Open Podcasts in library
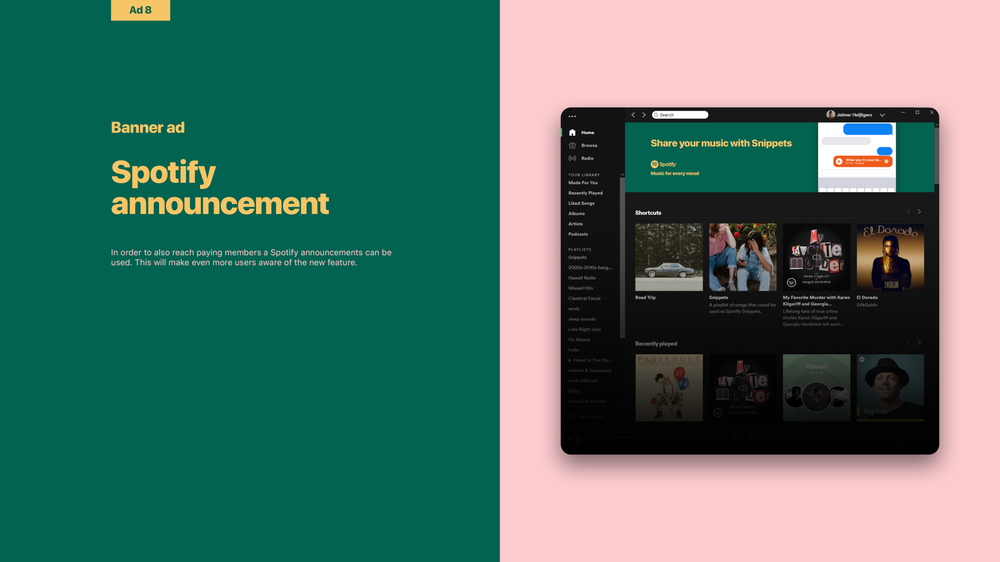The width and height of the screenshot is (1000, 562). (578, 234)
